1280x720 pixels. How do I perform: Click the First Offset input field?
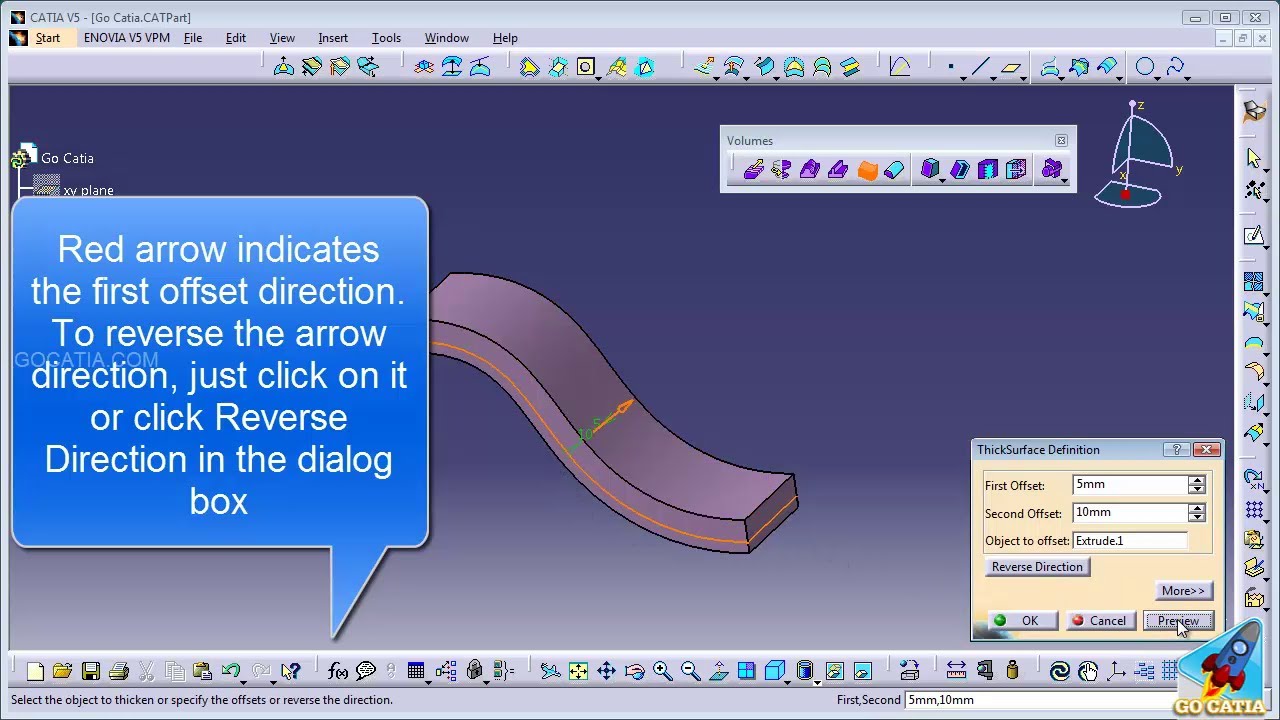(x=1130, y=485)
